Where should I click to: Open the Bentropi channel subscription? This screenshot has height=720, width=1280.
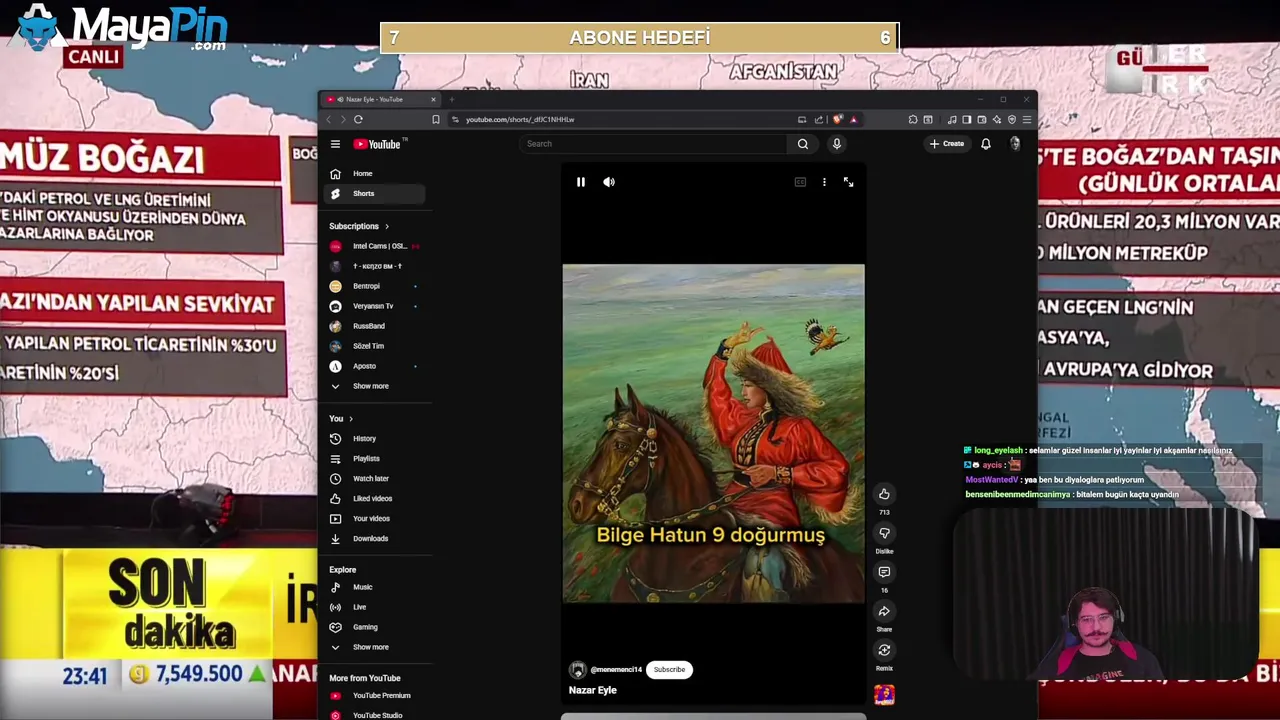pyautogui.click(x=376, y=286)
